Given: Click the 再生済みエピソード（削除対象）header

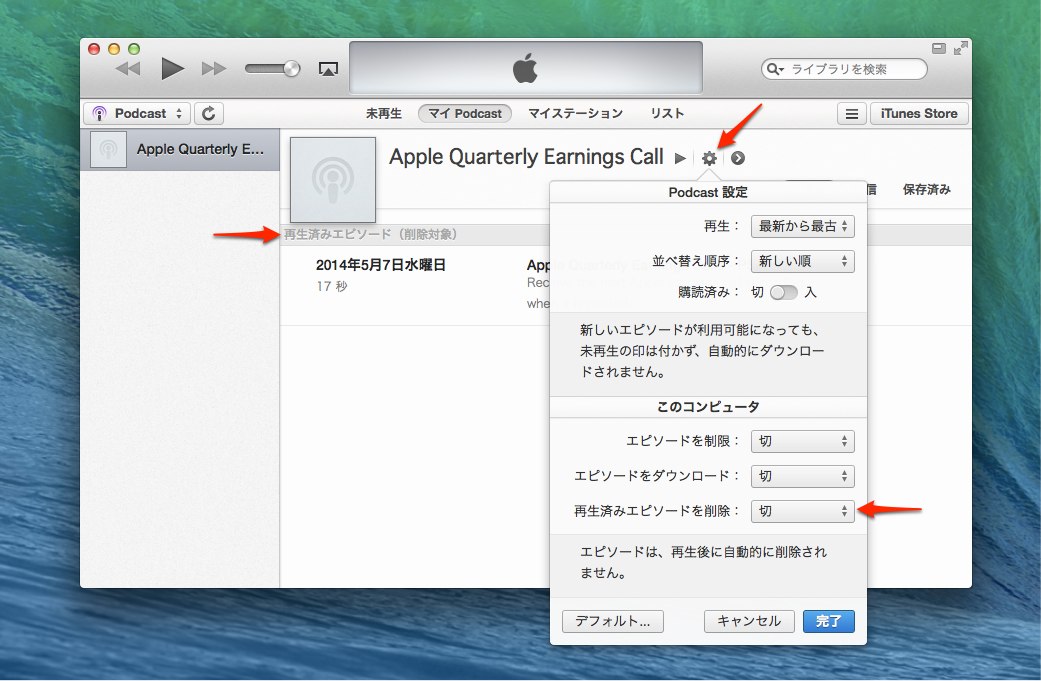Looking at the screenshot, I should pos(370,234).
